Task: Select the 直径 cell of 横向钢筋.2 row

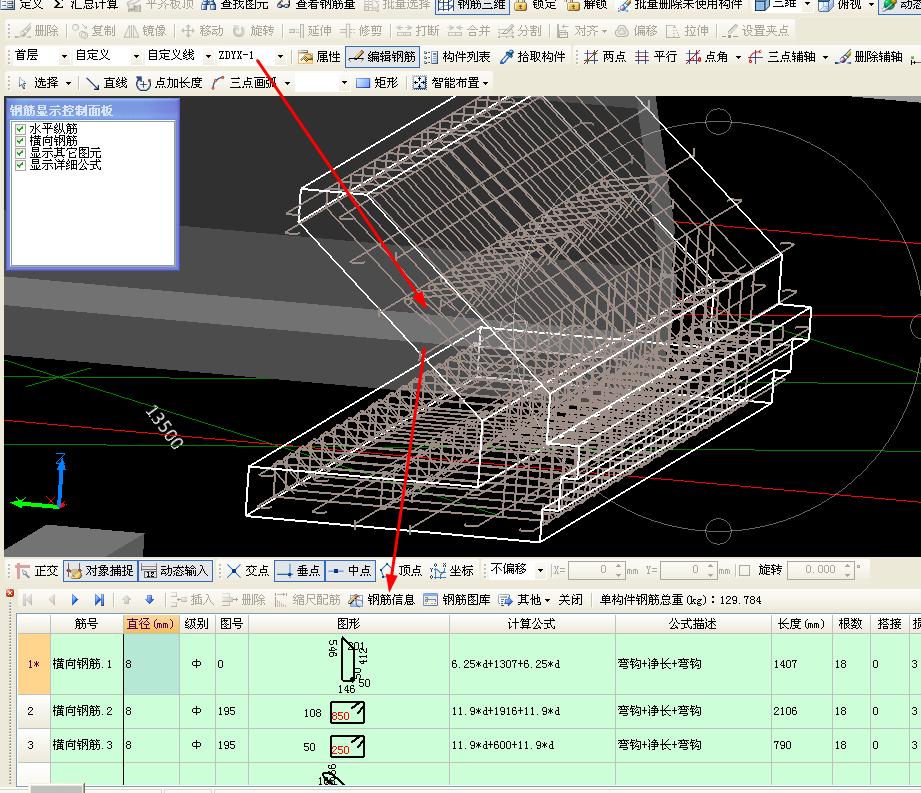Action: coord(151,711)
